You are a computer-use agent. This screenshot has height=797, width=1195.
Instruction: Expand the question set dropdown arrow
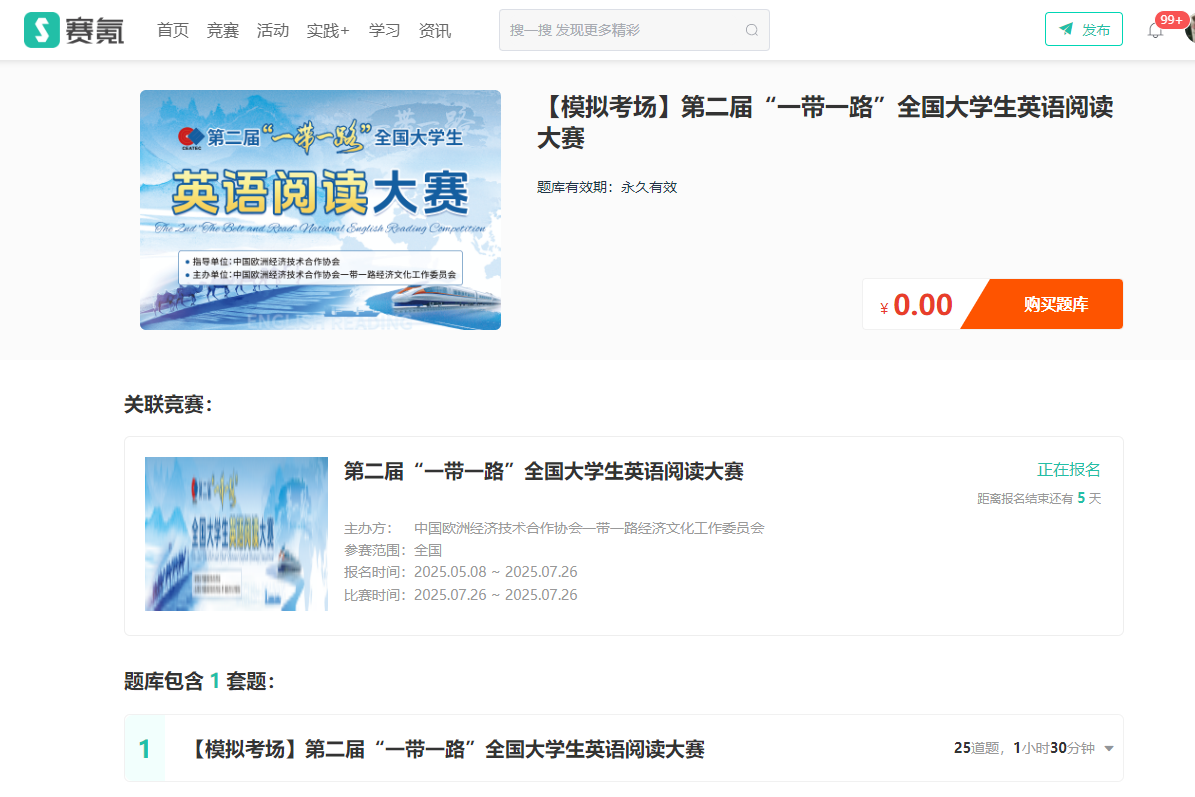click(1109, 749)
